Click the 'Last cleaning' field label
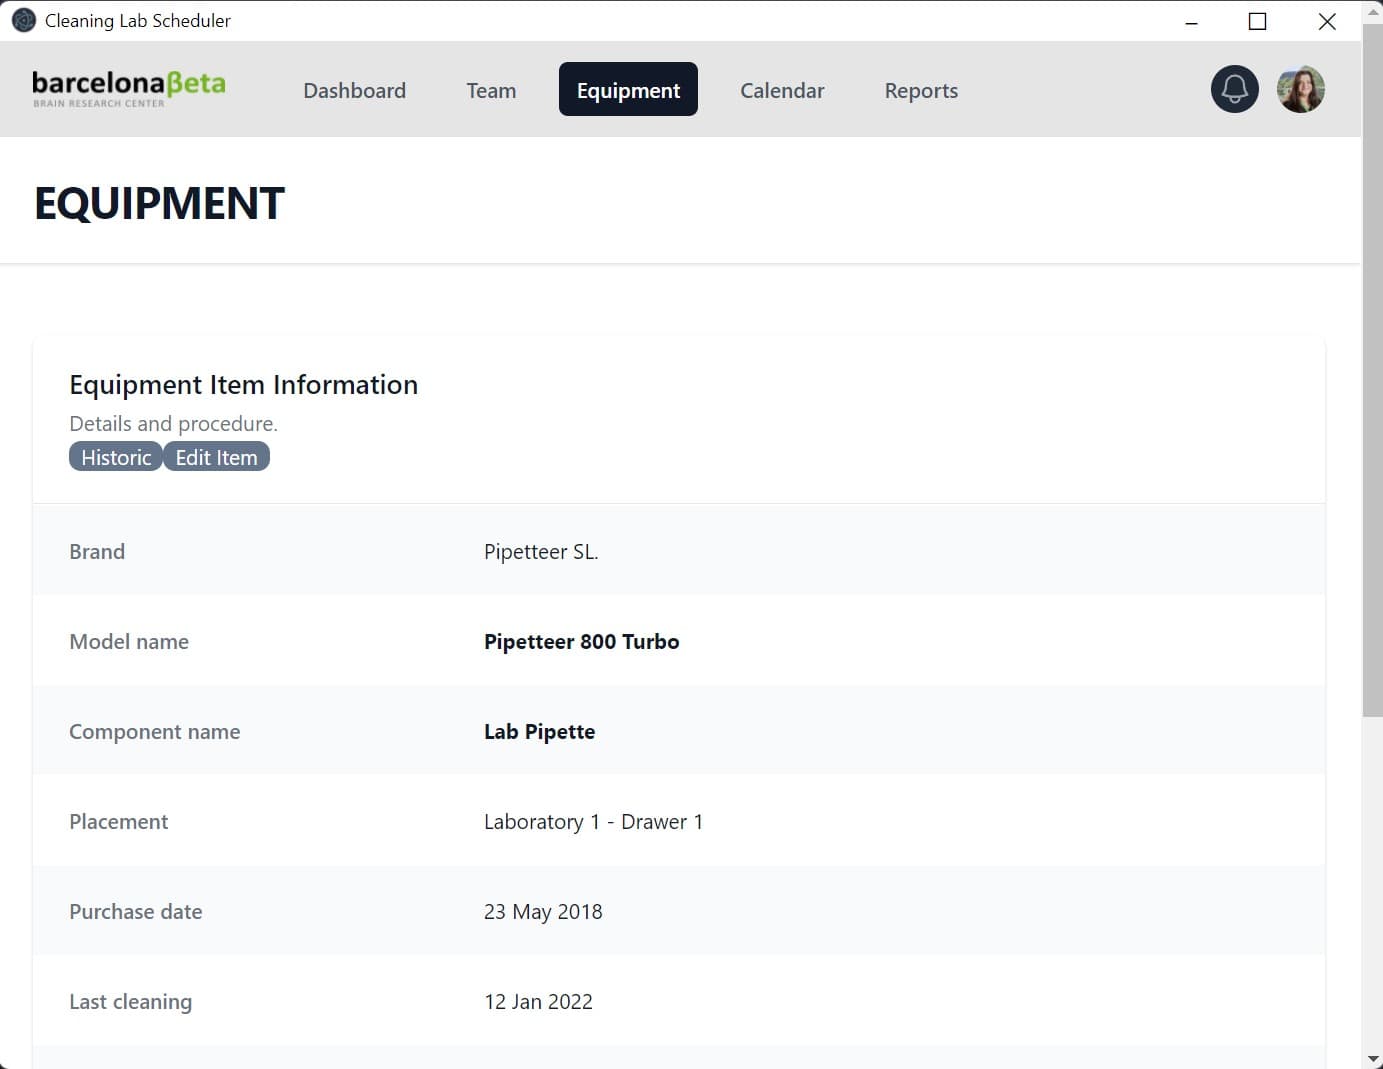The height and width of the screenshot is (1069, 1383). (x=131, y=1002)
